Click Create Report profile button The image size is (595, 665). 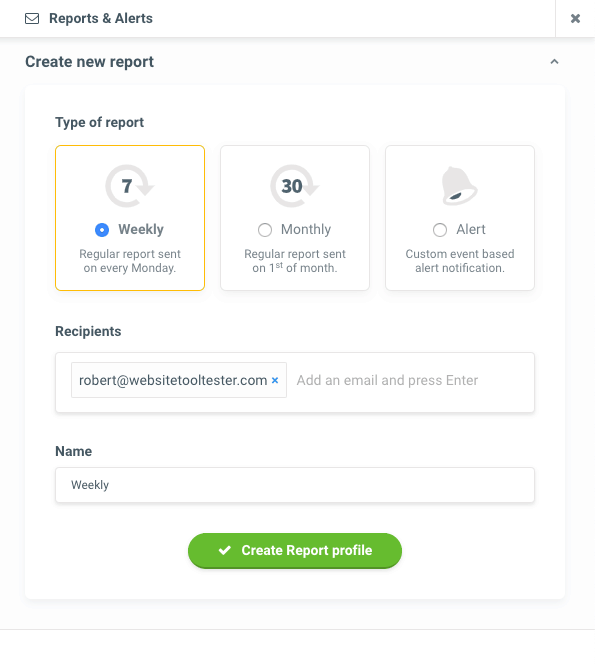295,550
